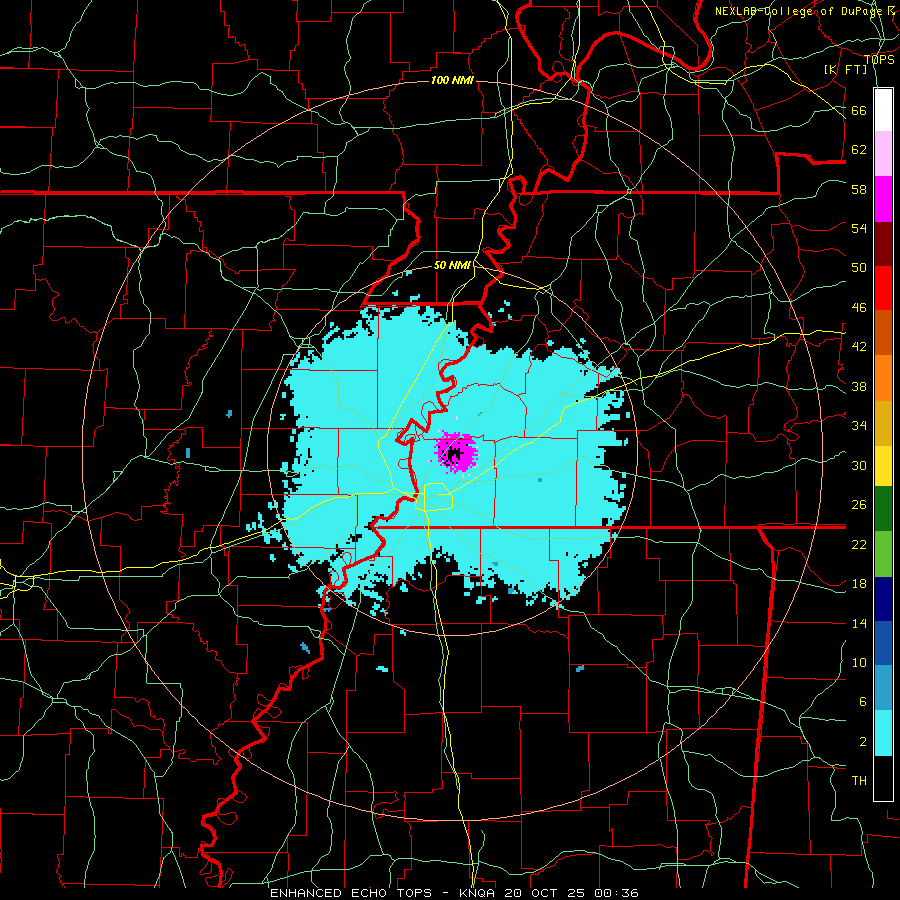This screenshot has width=900, height=900.
Task: Click the yellow legend swatch
Action: pyautogui.click(x=883, y=466)
